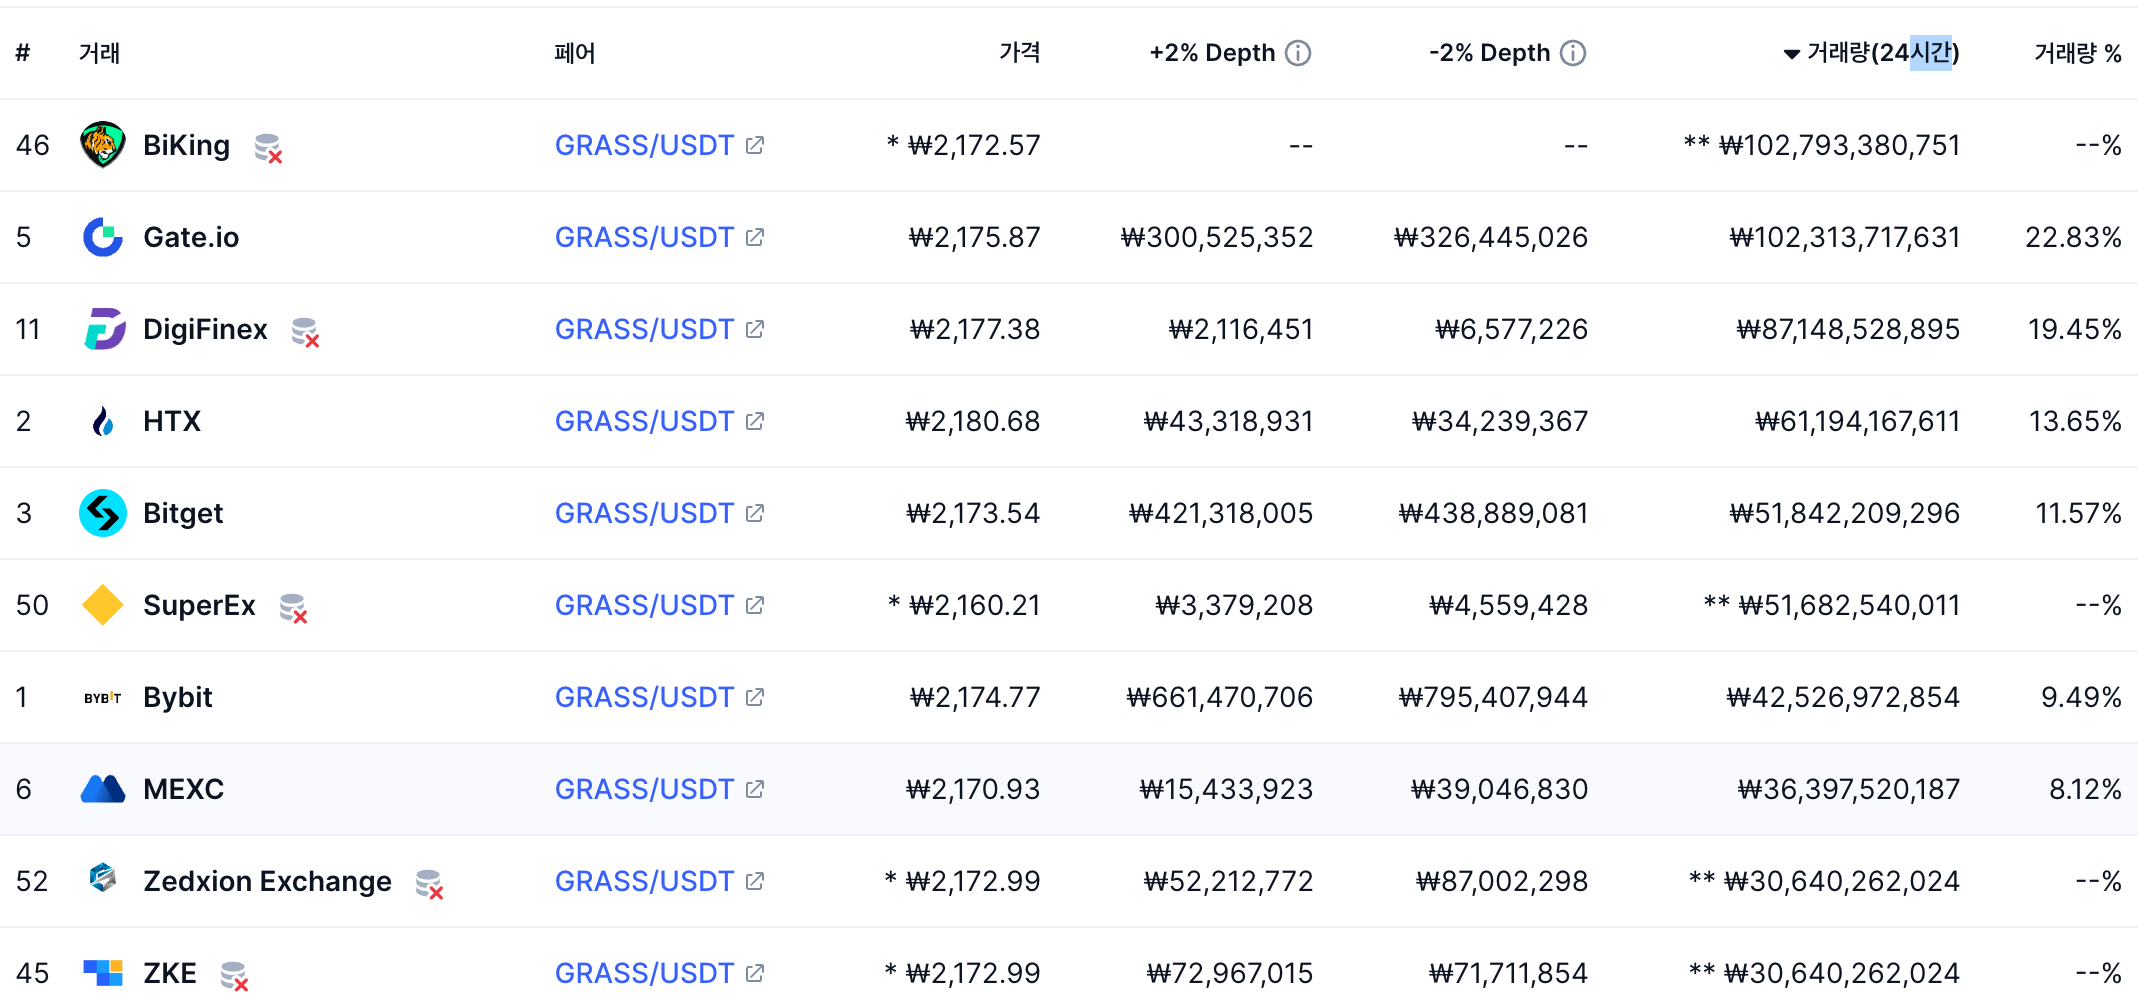Click the no-reserve-data icon beside ZKE
2138x1008 pixels.
click(234, 976)
